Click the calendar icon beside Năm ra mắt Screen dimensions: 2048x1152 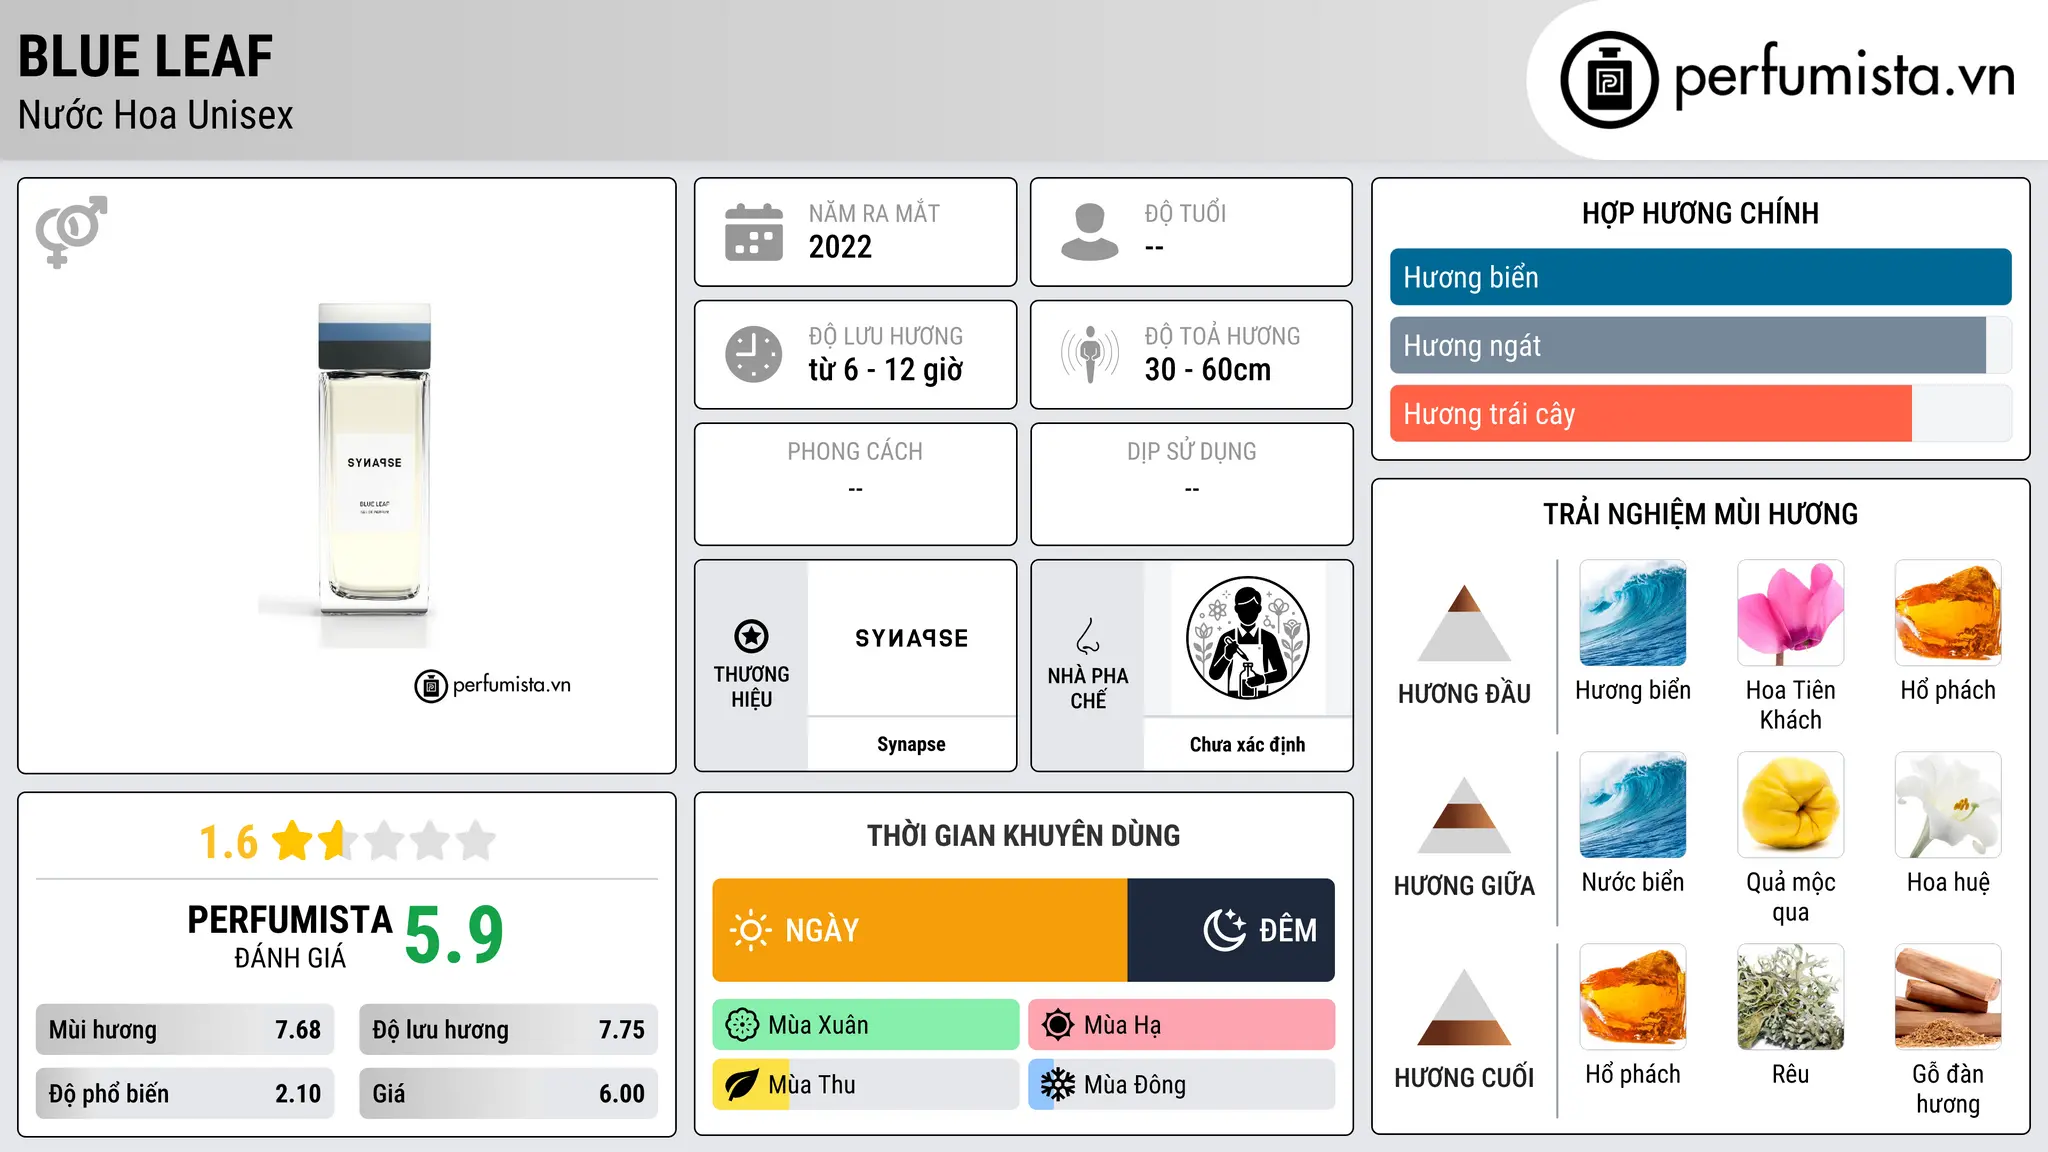pos(754,232)
